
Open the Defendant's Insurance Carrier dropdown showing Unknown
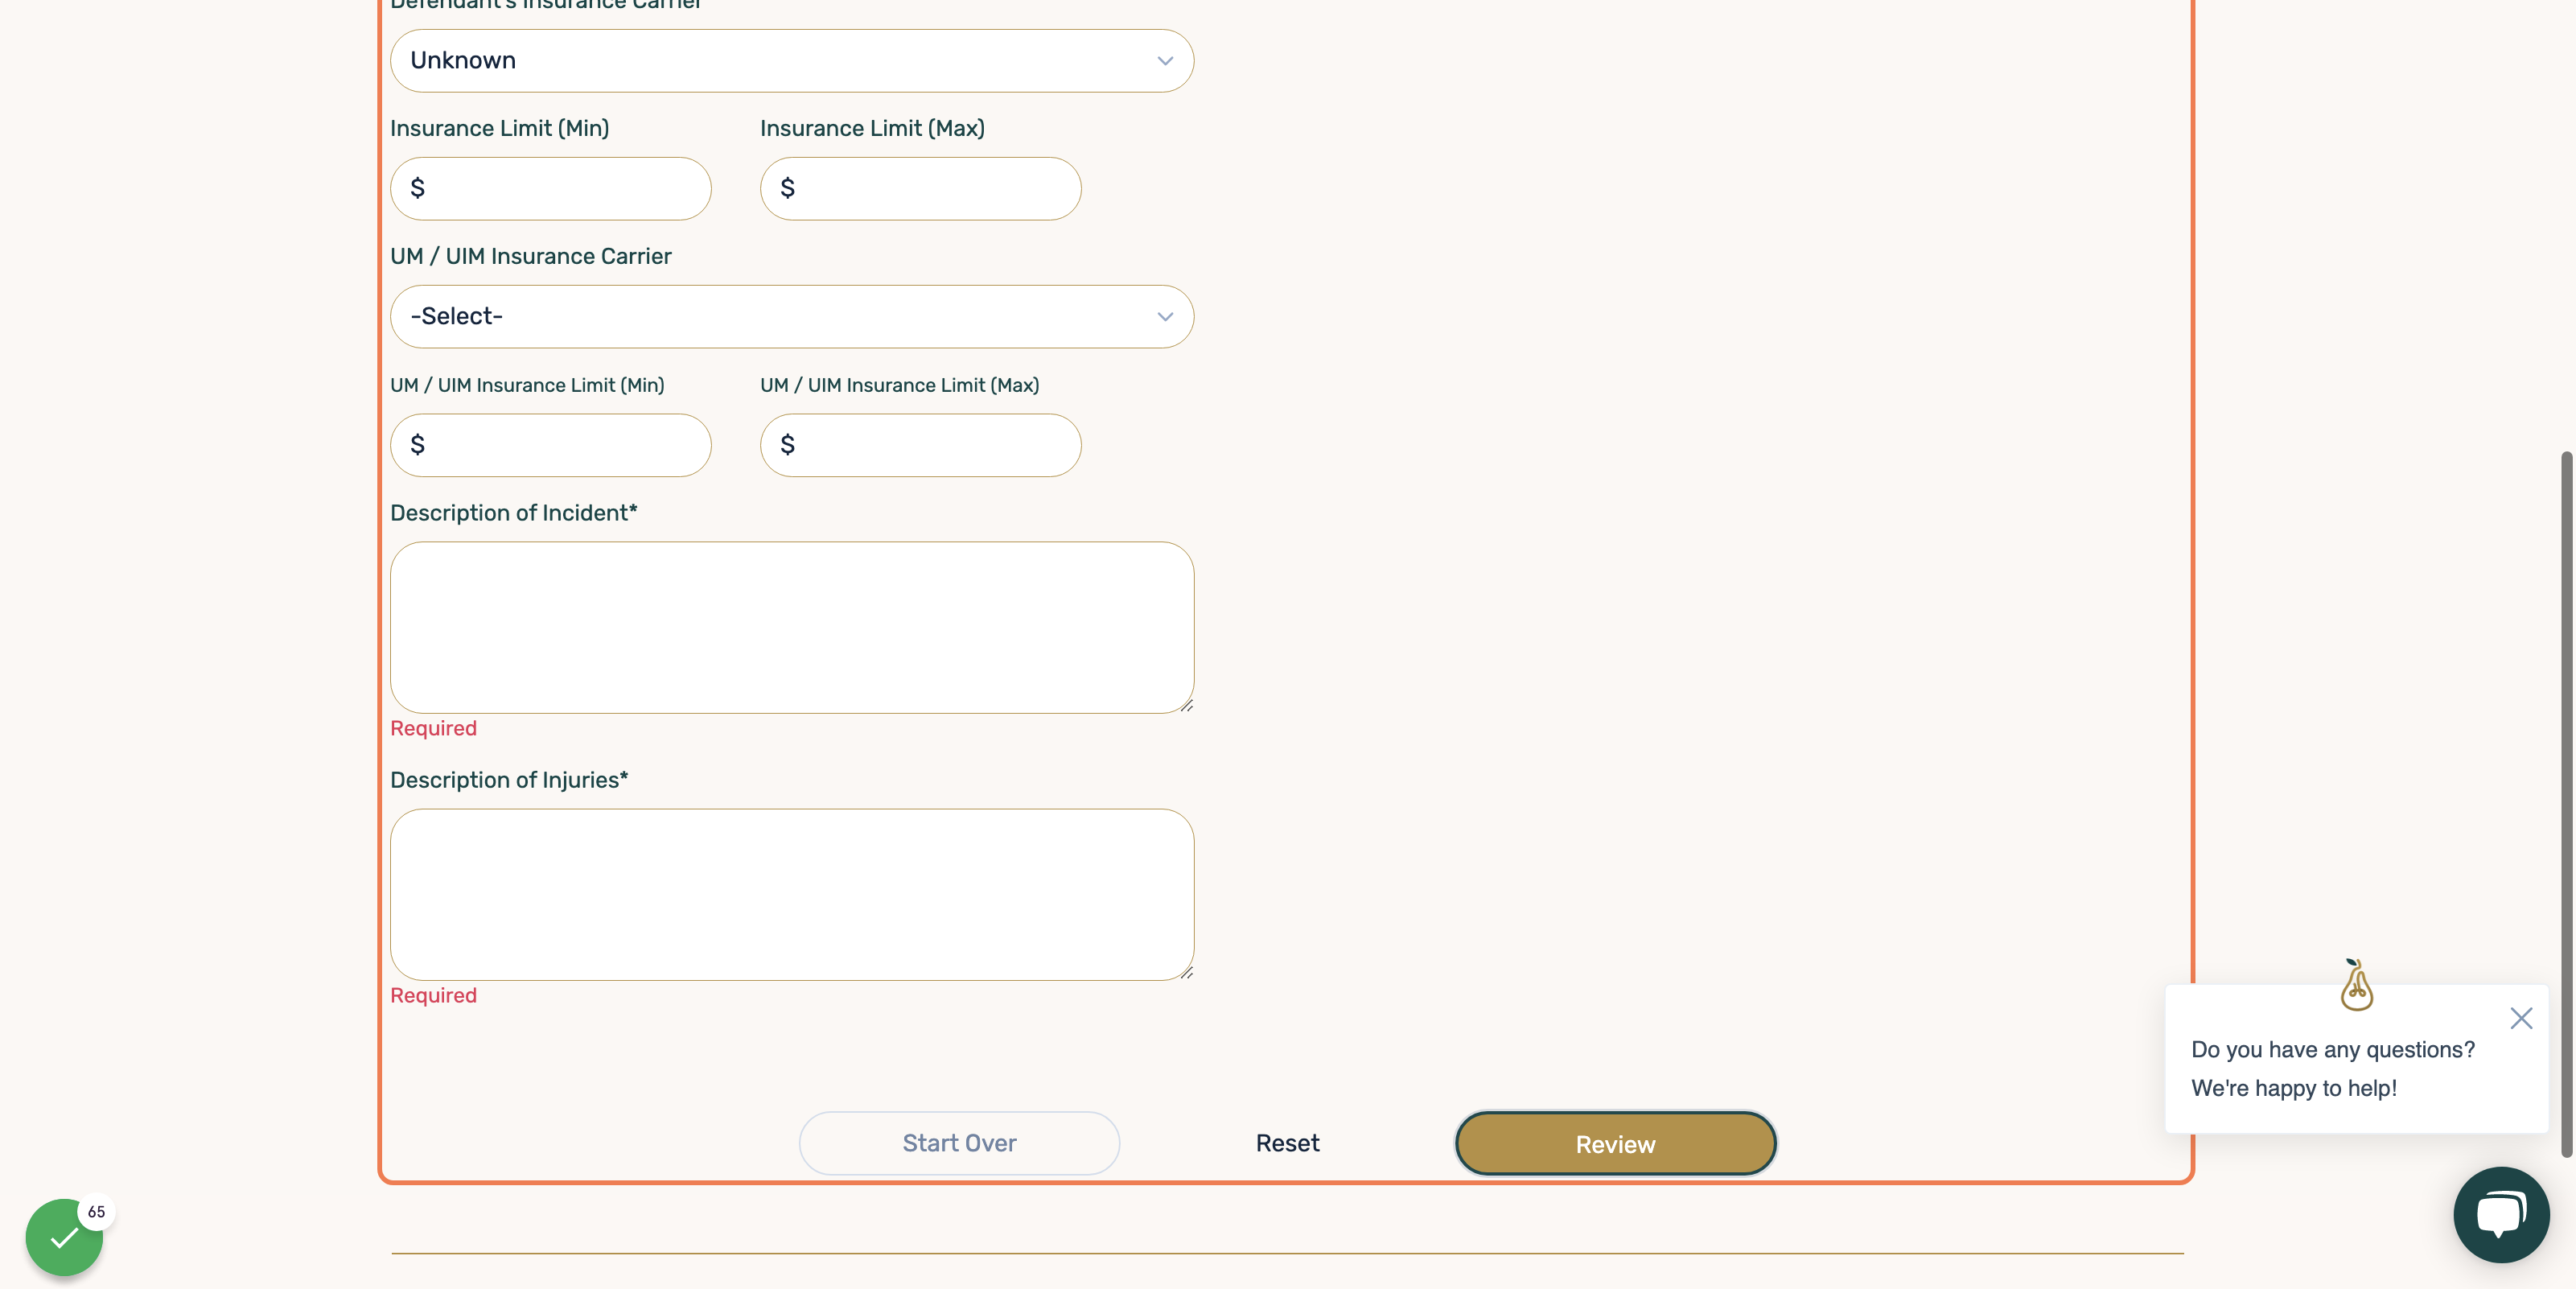791,61
